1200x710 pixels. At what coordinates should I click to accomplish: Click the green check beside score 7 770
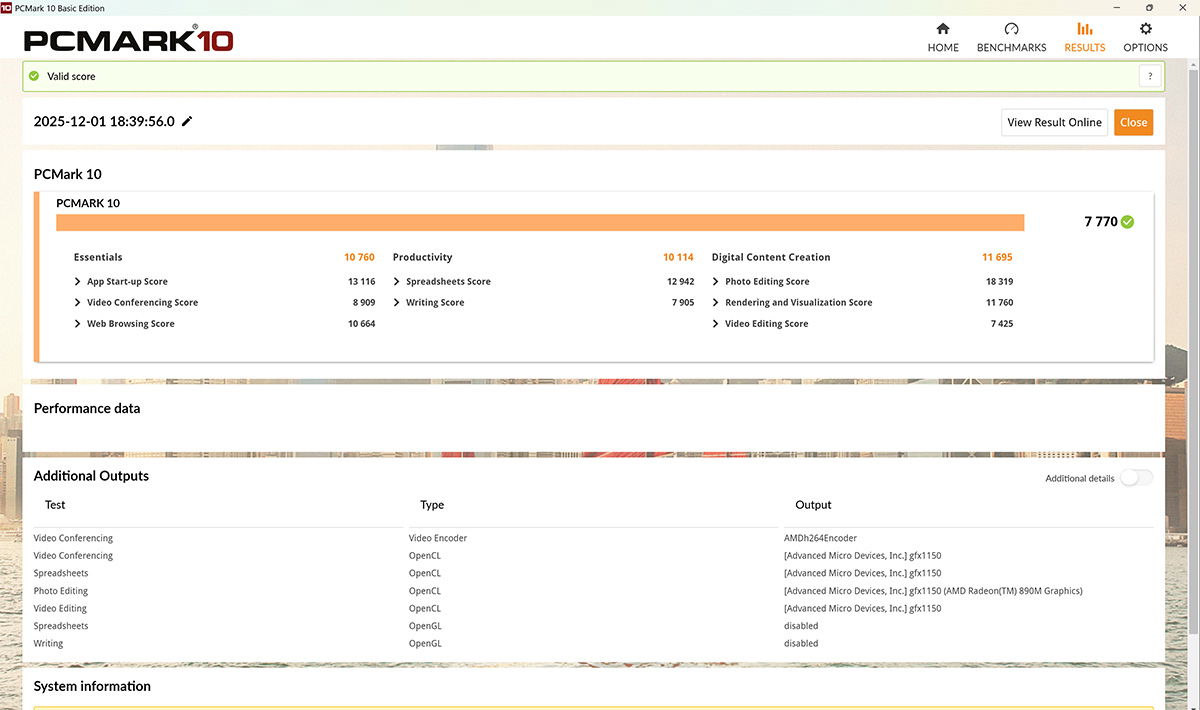point(1128,222)
